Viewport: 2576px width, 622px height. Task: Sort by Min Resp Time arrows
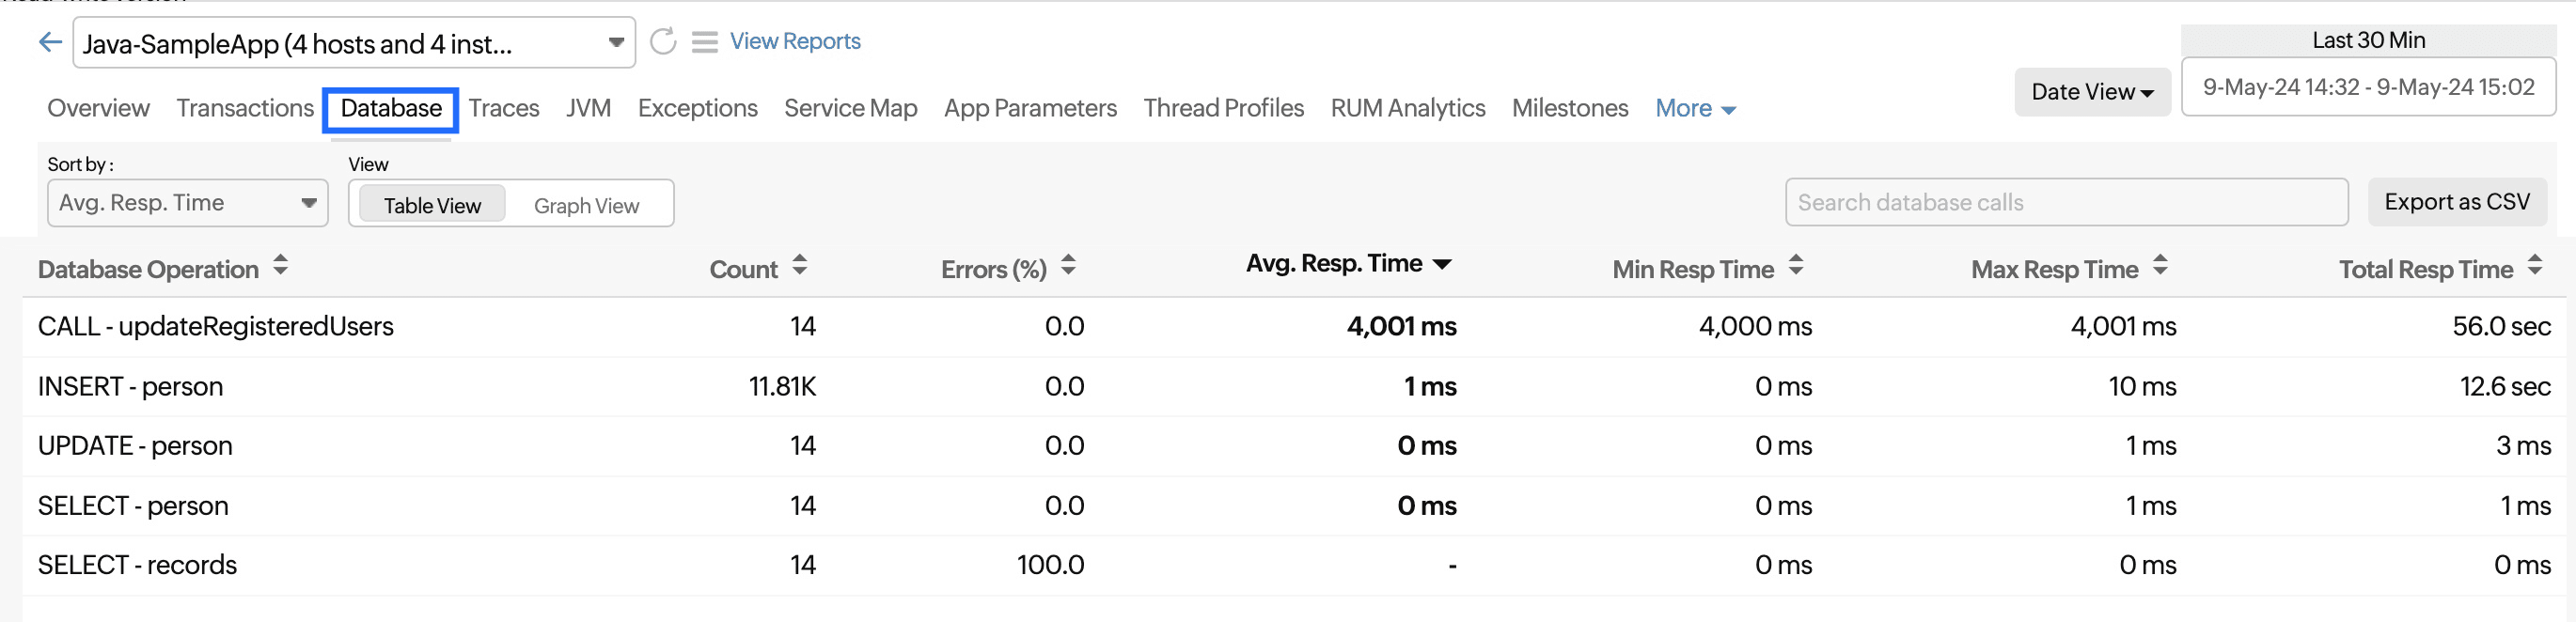(x=1796, y=266)
